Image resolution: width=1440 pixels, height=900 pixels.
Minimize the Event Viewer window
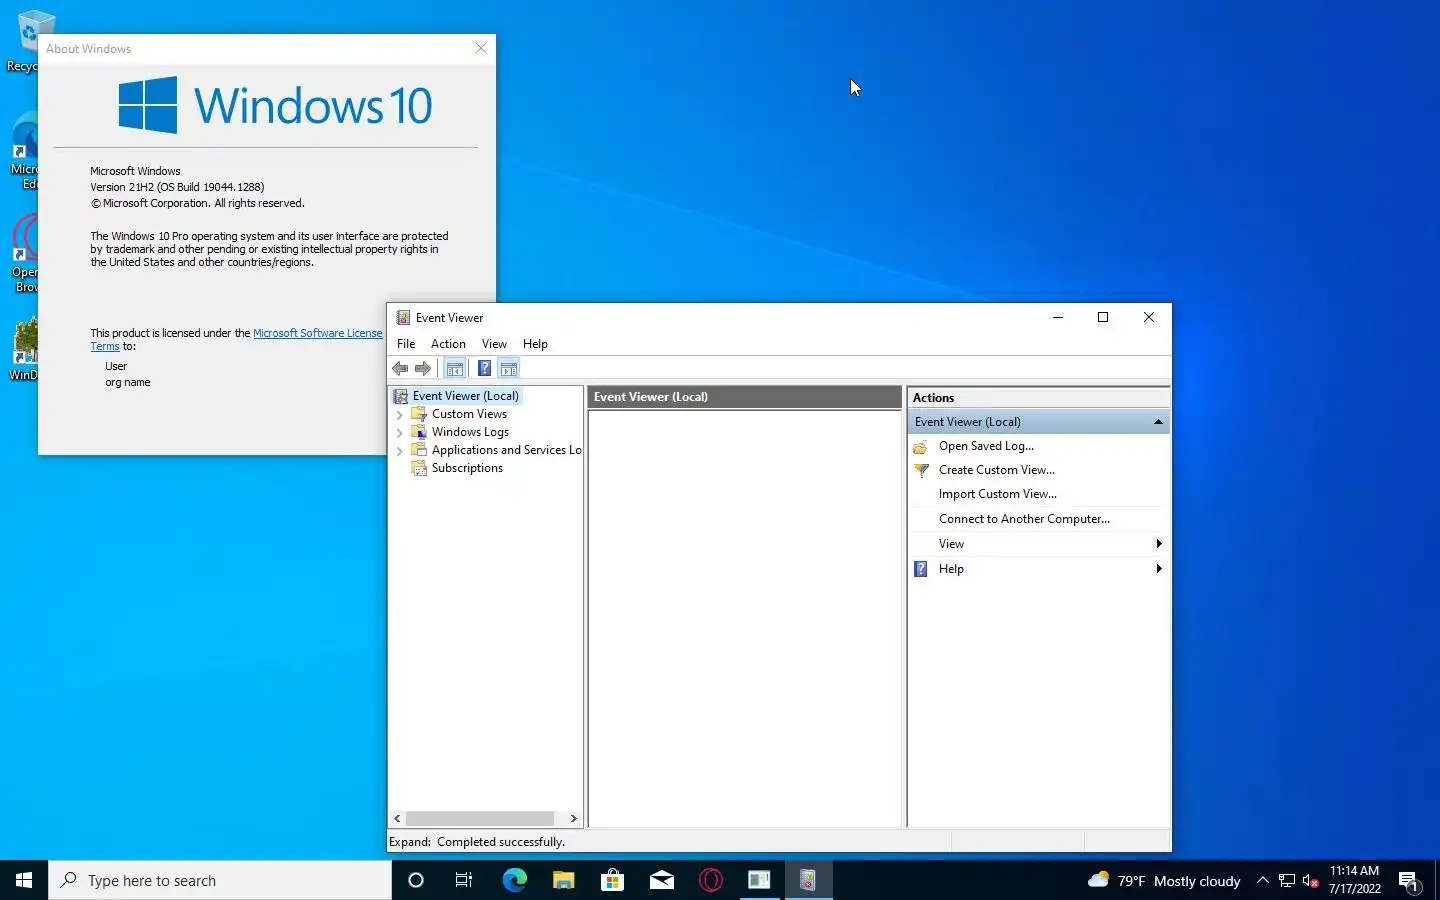point(1057,317)
